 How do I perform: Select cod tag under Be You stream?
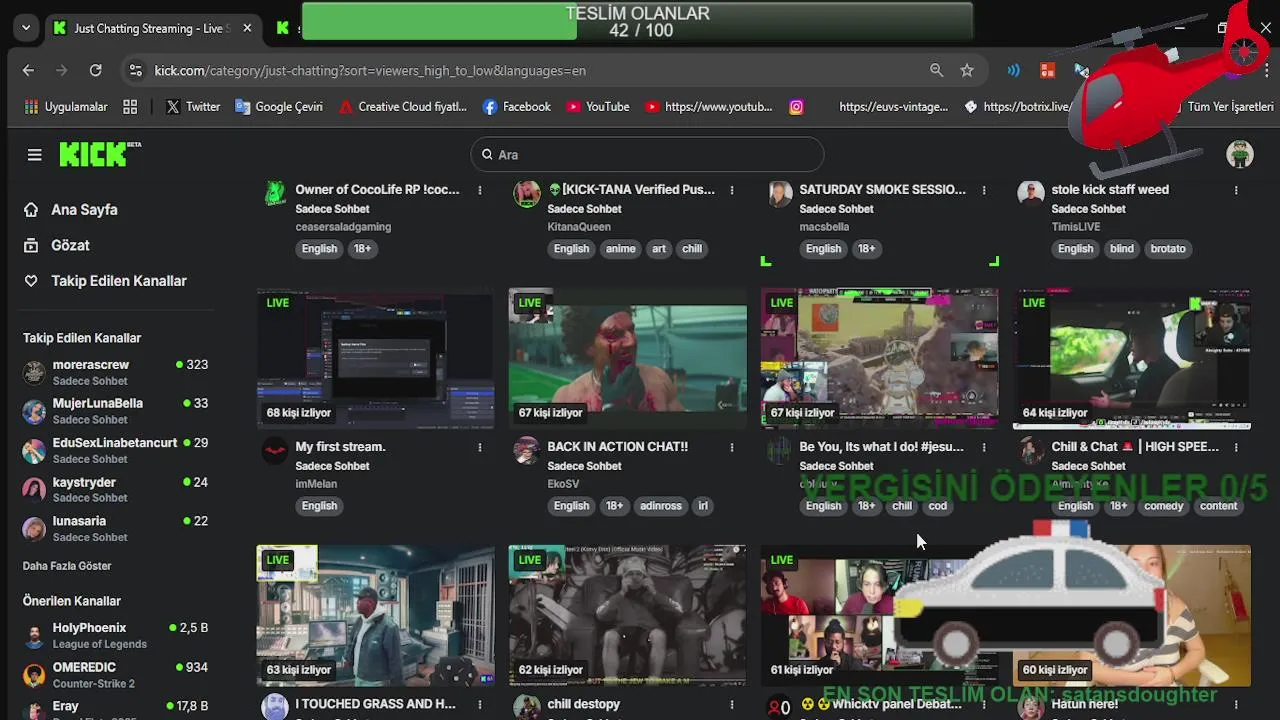coord(937,506)
